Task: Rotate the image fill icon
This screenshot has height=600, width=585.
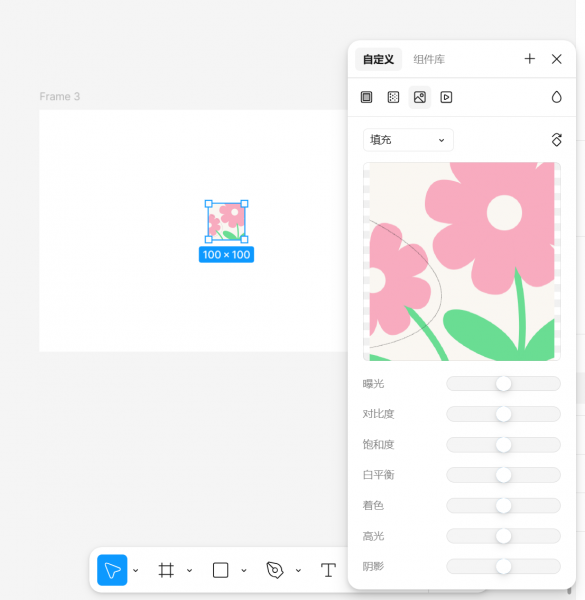Action: coord(556,140)
